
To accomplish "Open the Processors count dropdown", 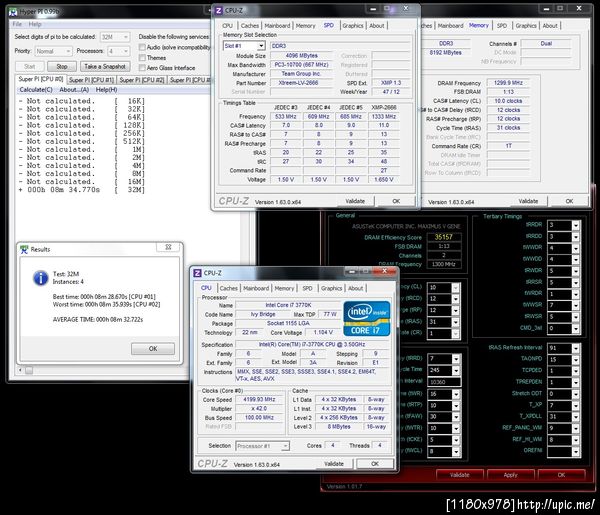I will [118, 51].
